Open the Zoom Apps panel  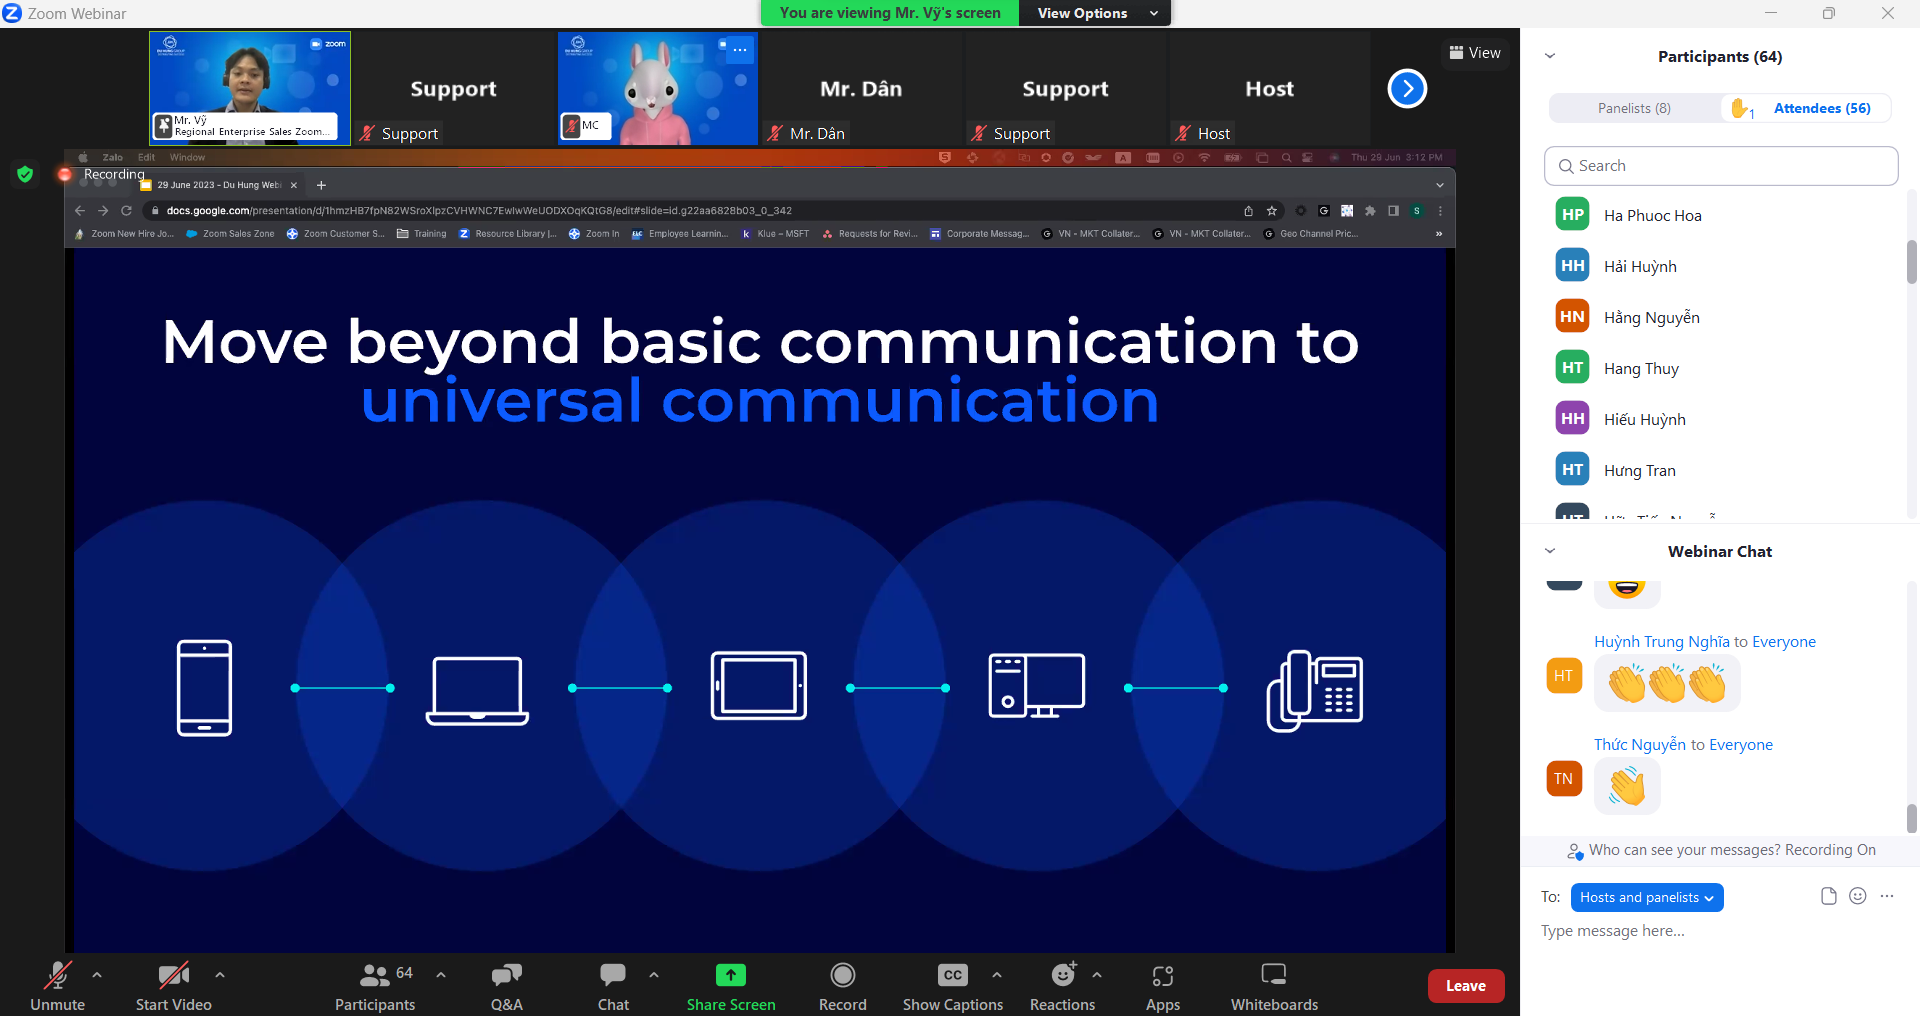click(1162, 985)
